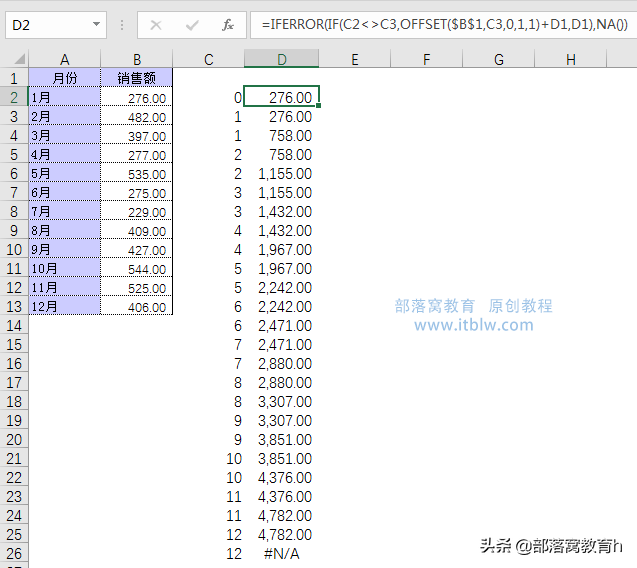Select column H header
This screenshot has height=568, width=637.
(571, 60)
